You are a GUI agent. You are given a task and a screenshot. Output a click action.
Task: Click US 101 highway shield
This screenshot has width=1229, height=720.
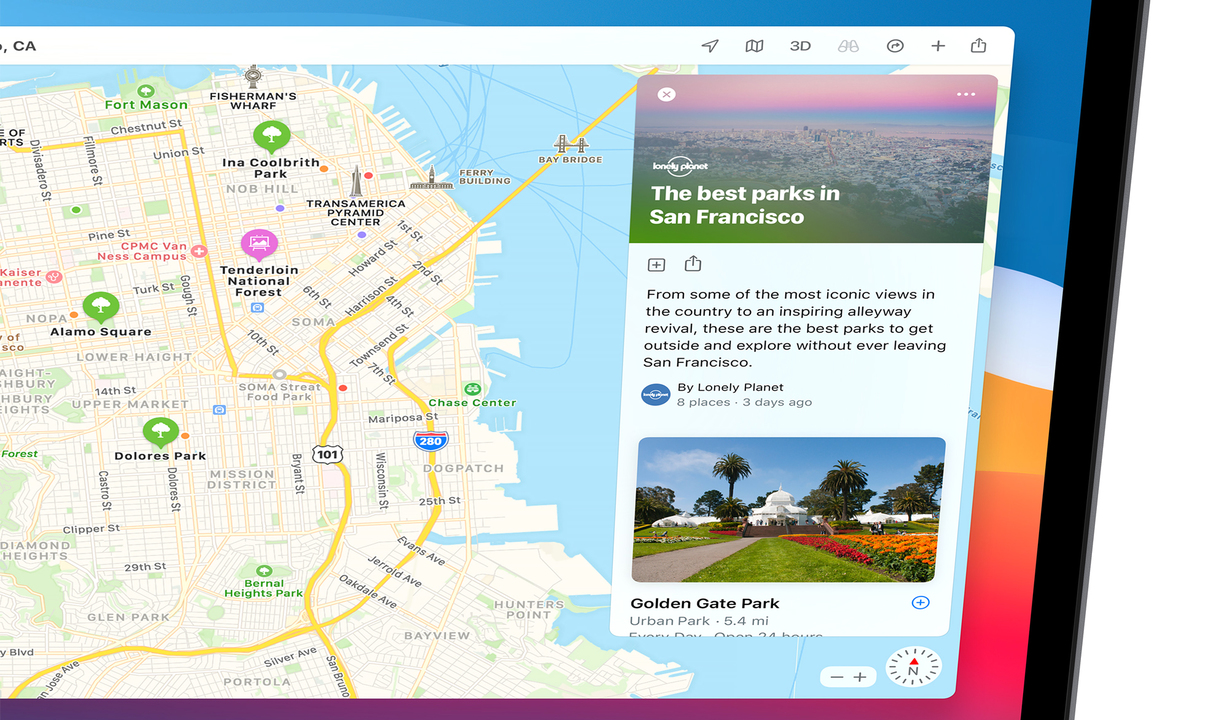coord(328,454)
